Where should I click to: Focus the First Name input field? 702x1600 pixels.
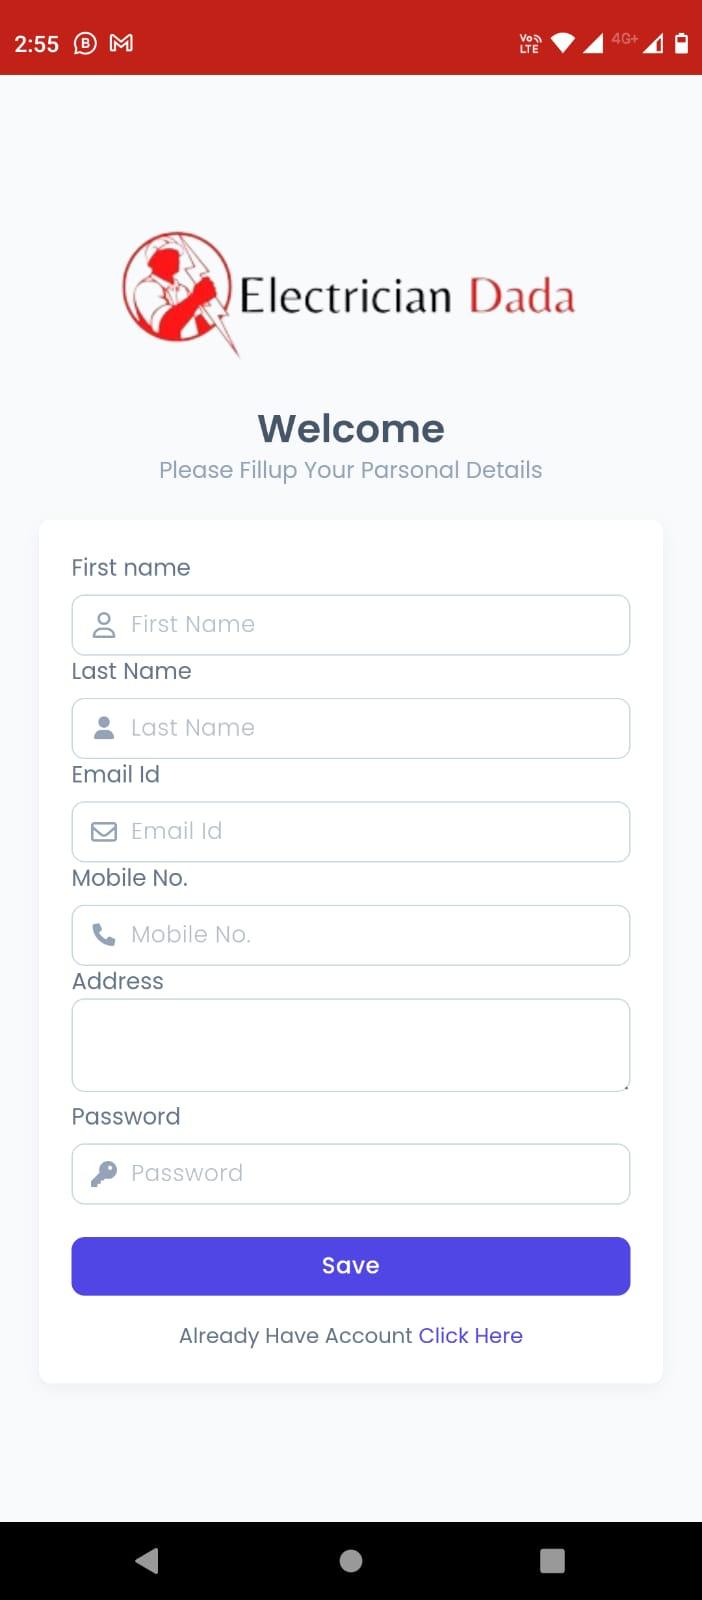tap(351, 625)
